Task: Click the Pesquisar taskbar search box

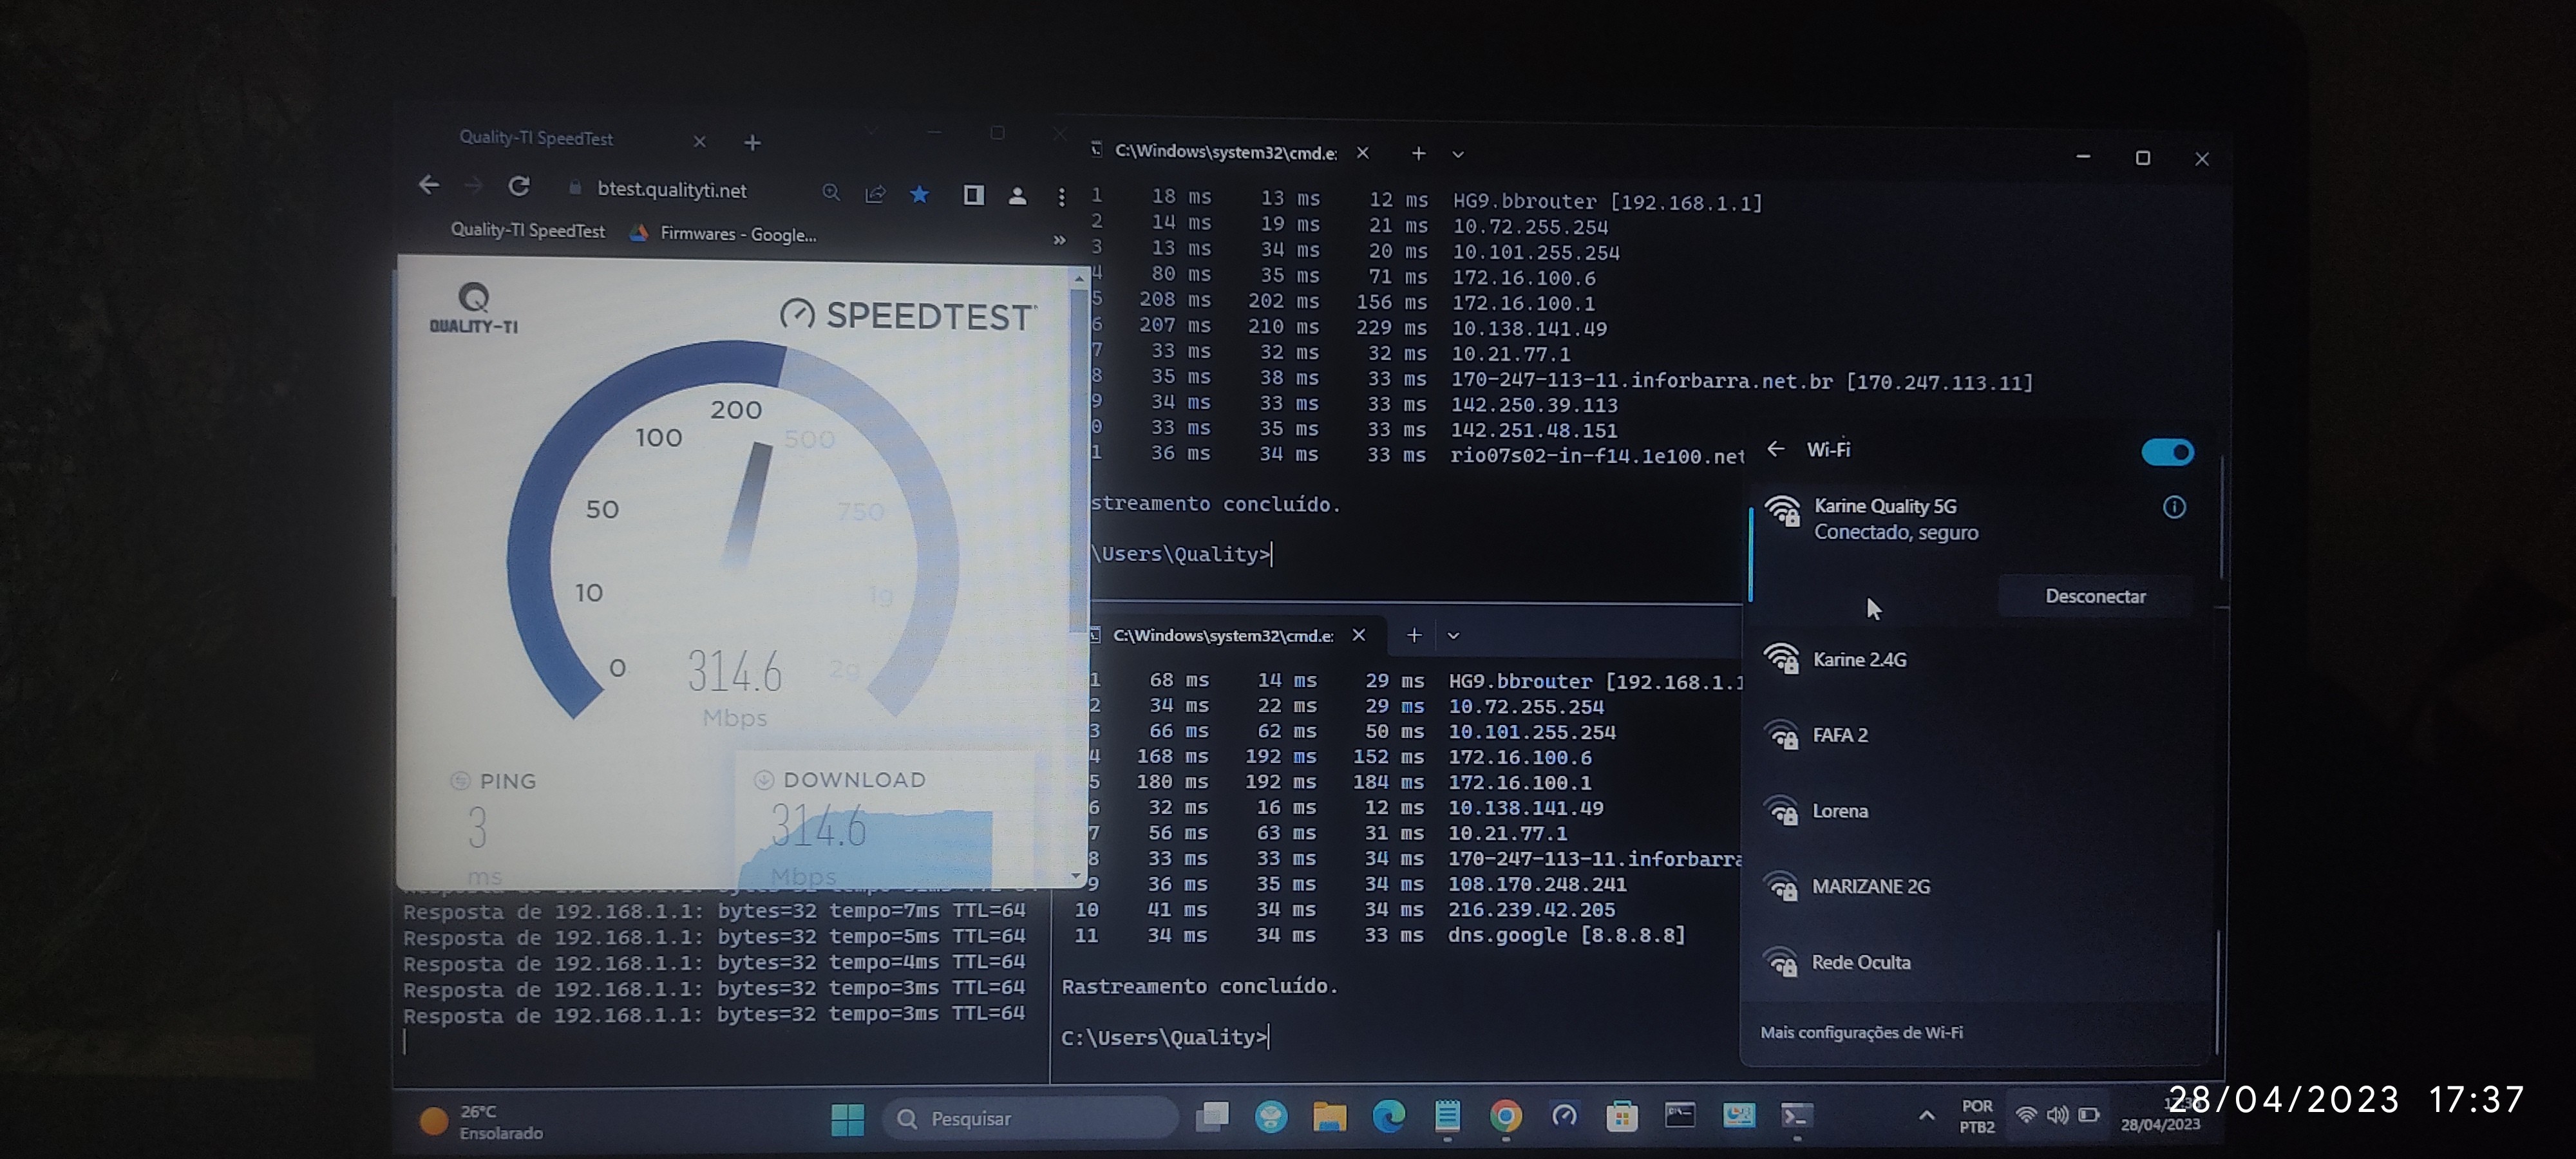Action: pyautogui.click(x=1030, y=1118)
